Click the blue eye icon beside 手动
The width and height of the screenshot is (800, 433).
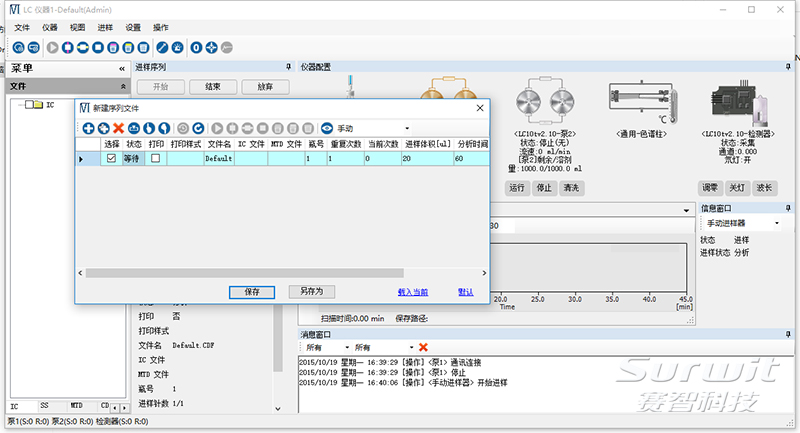pos(326,128)
